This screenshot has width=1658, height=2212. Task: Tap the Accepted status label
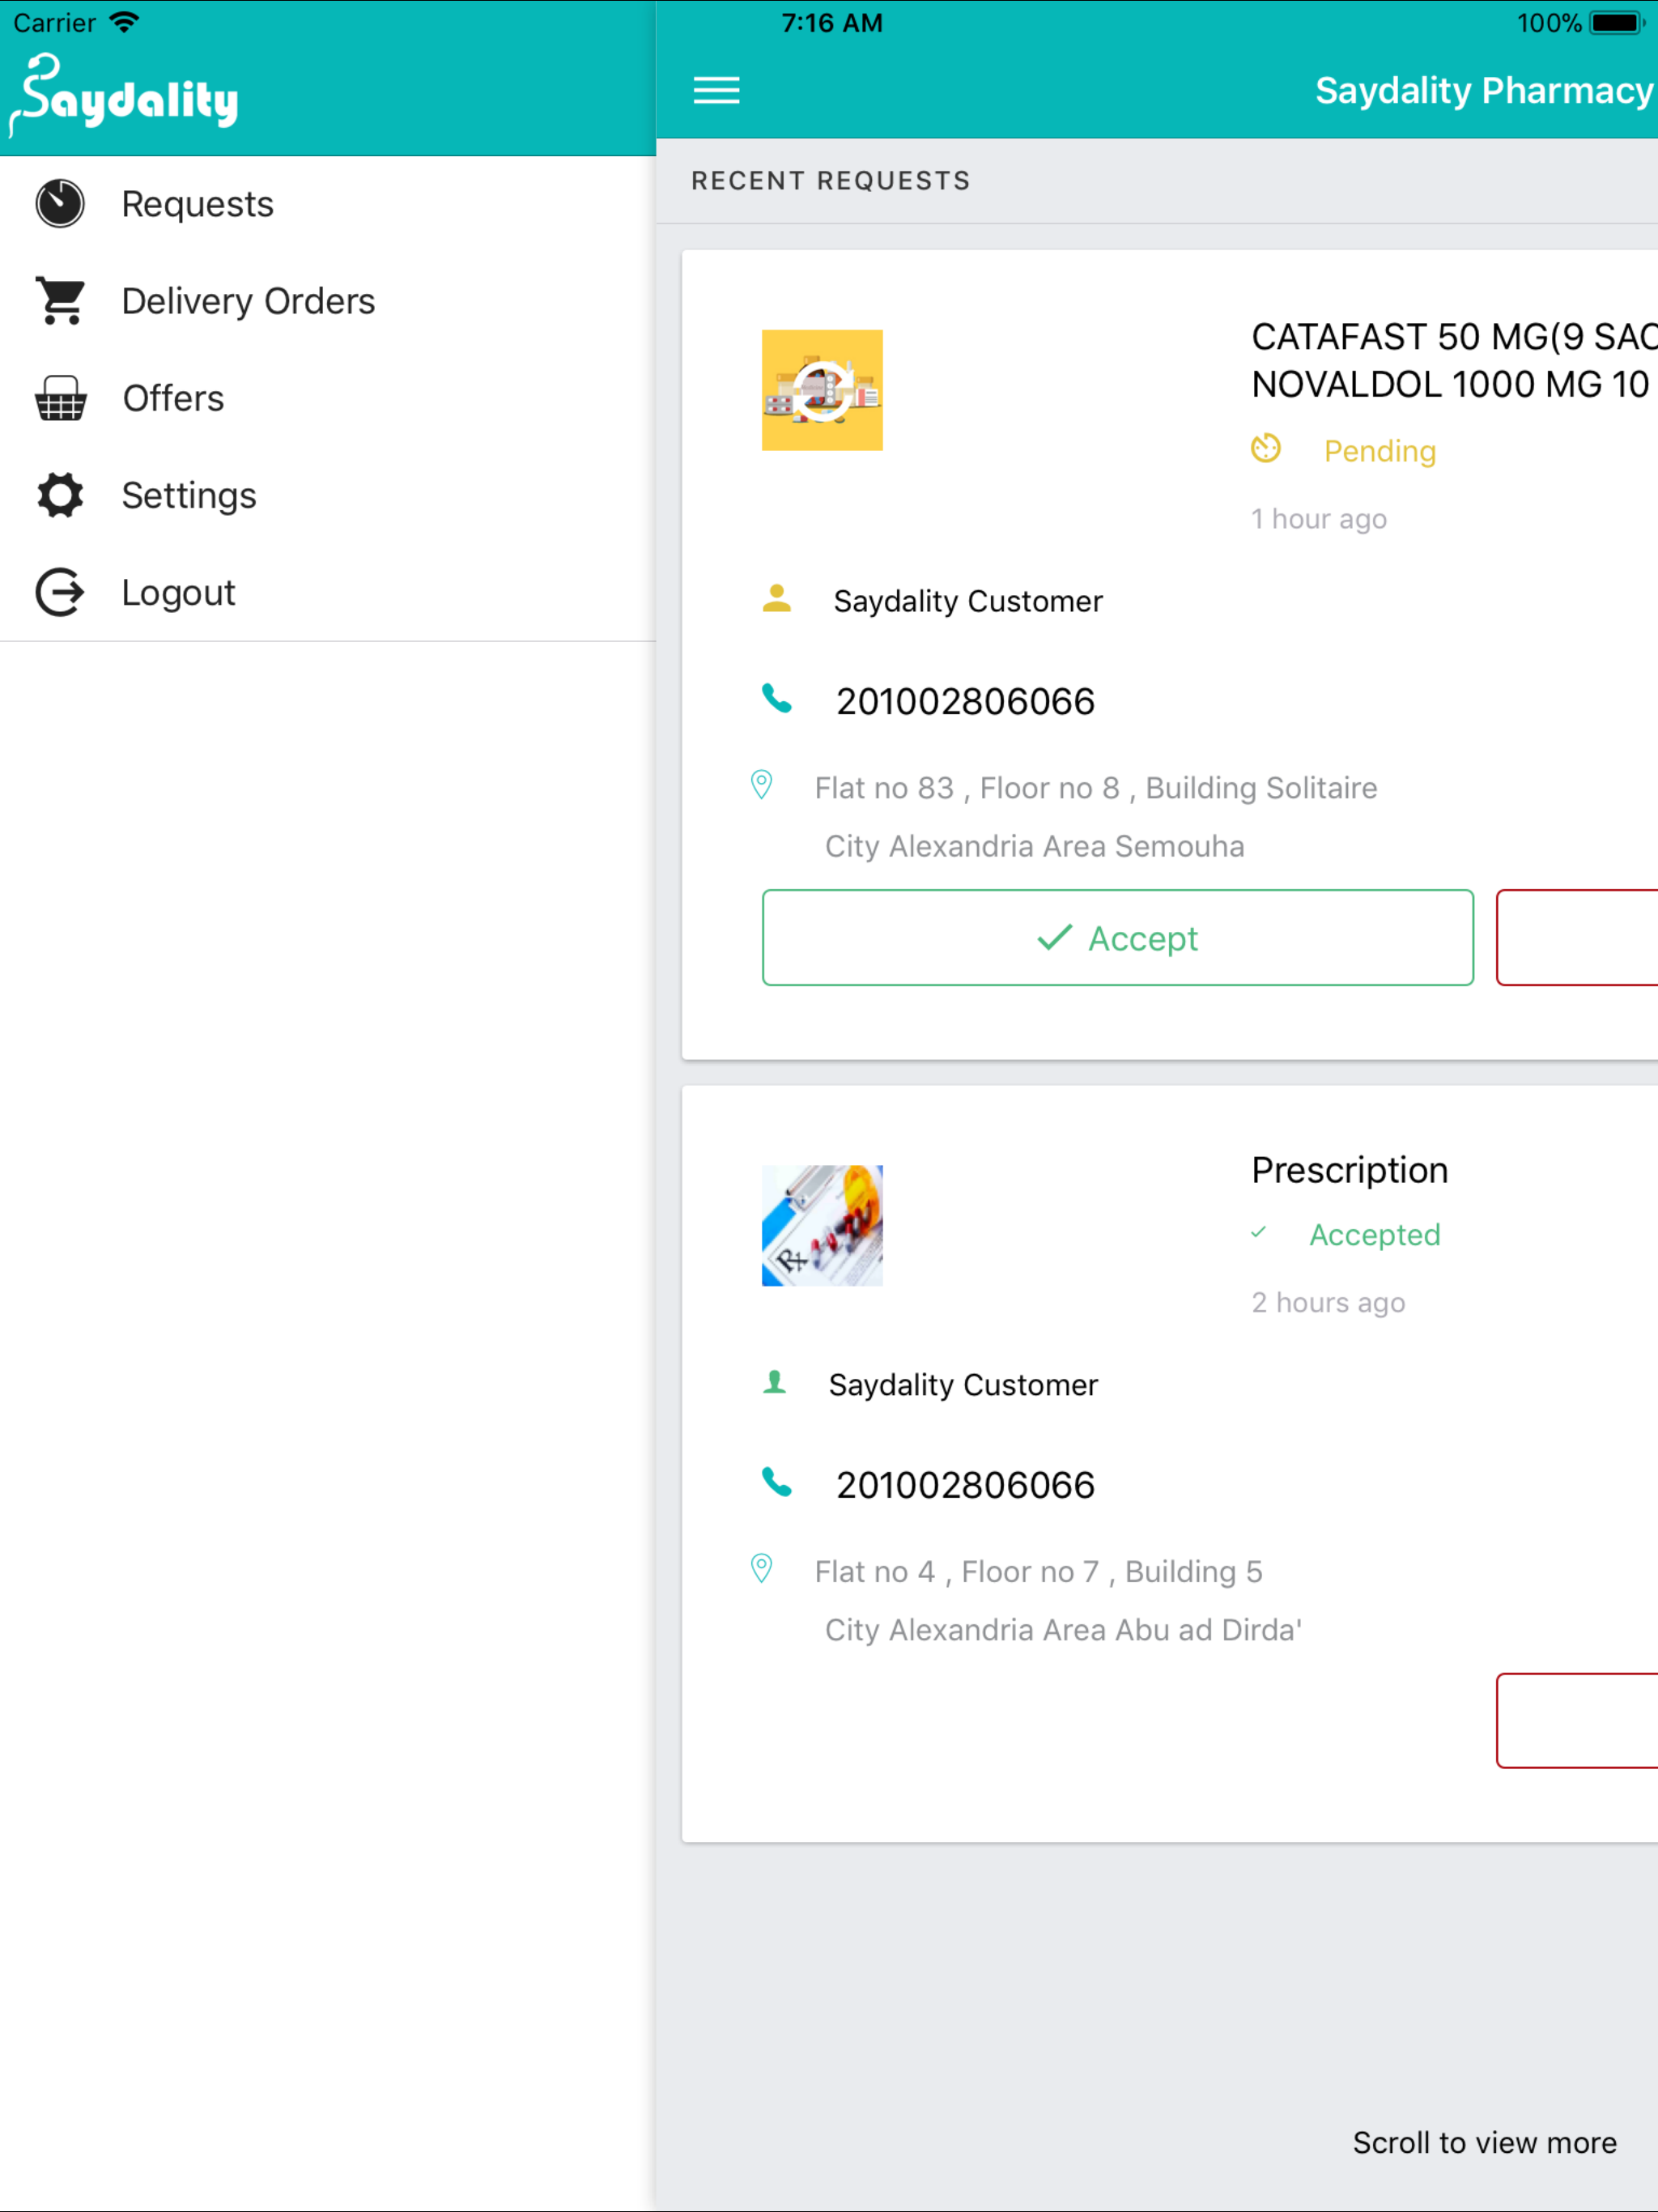(x=1375, y=1235)
